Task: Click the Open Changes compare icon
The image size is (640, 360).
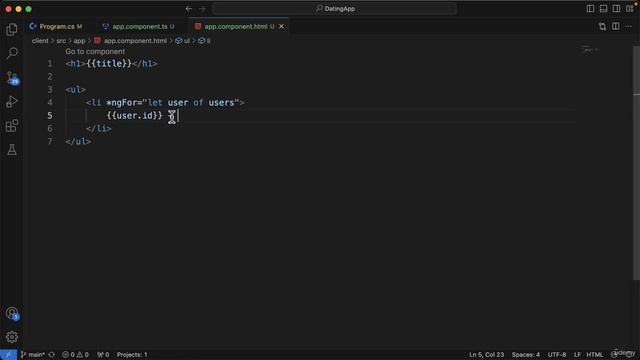Action: click(x=602, y=27)
